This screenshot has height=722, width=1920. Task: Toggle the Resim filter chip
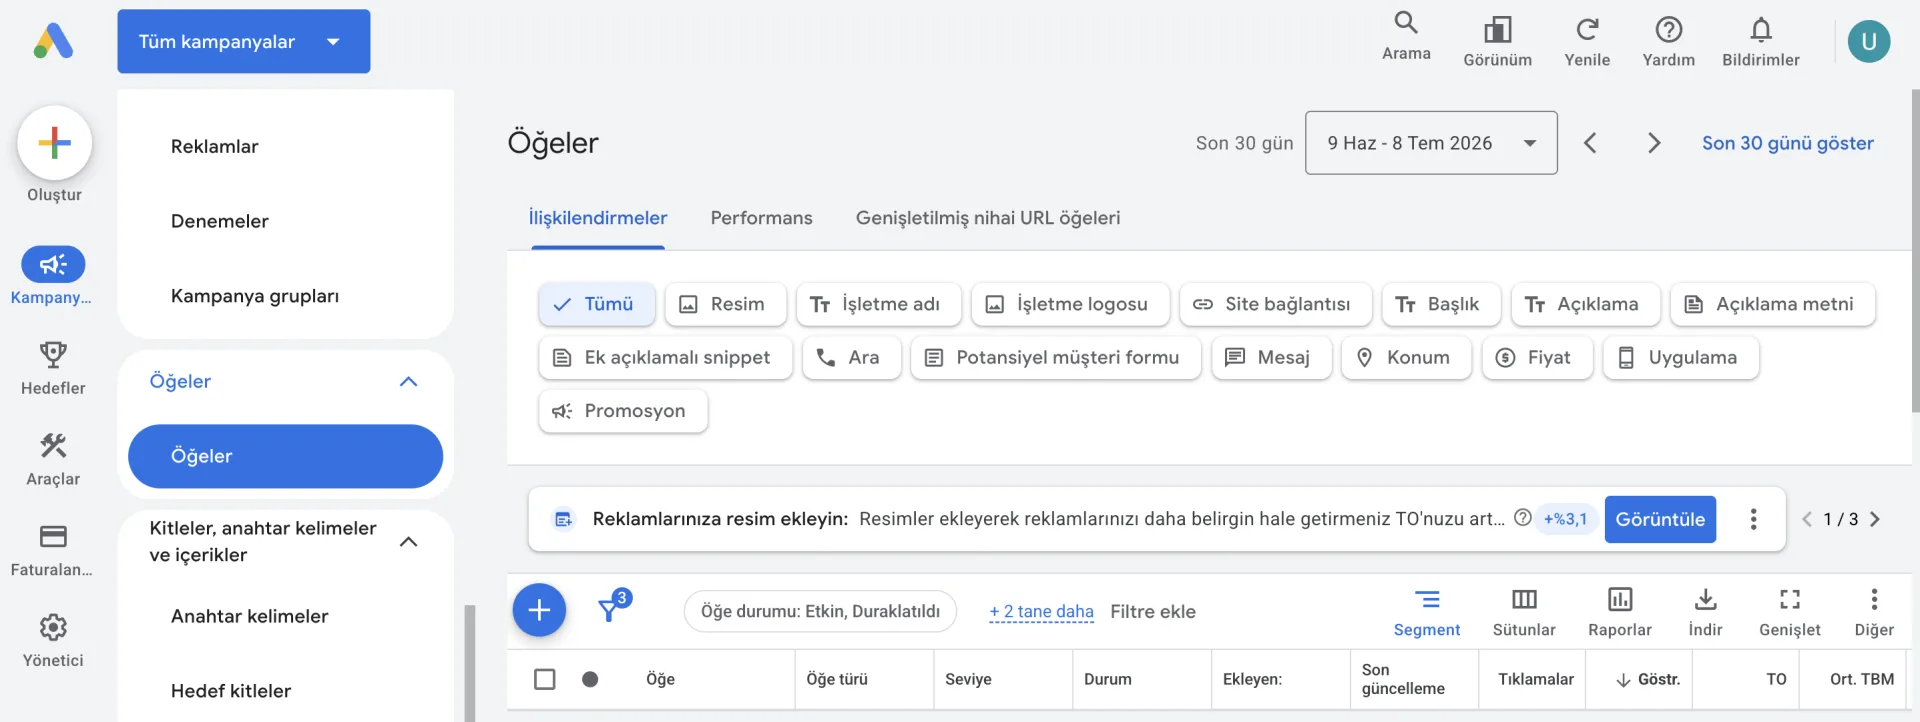(x=725, y=304)
